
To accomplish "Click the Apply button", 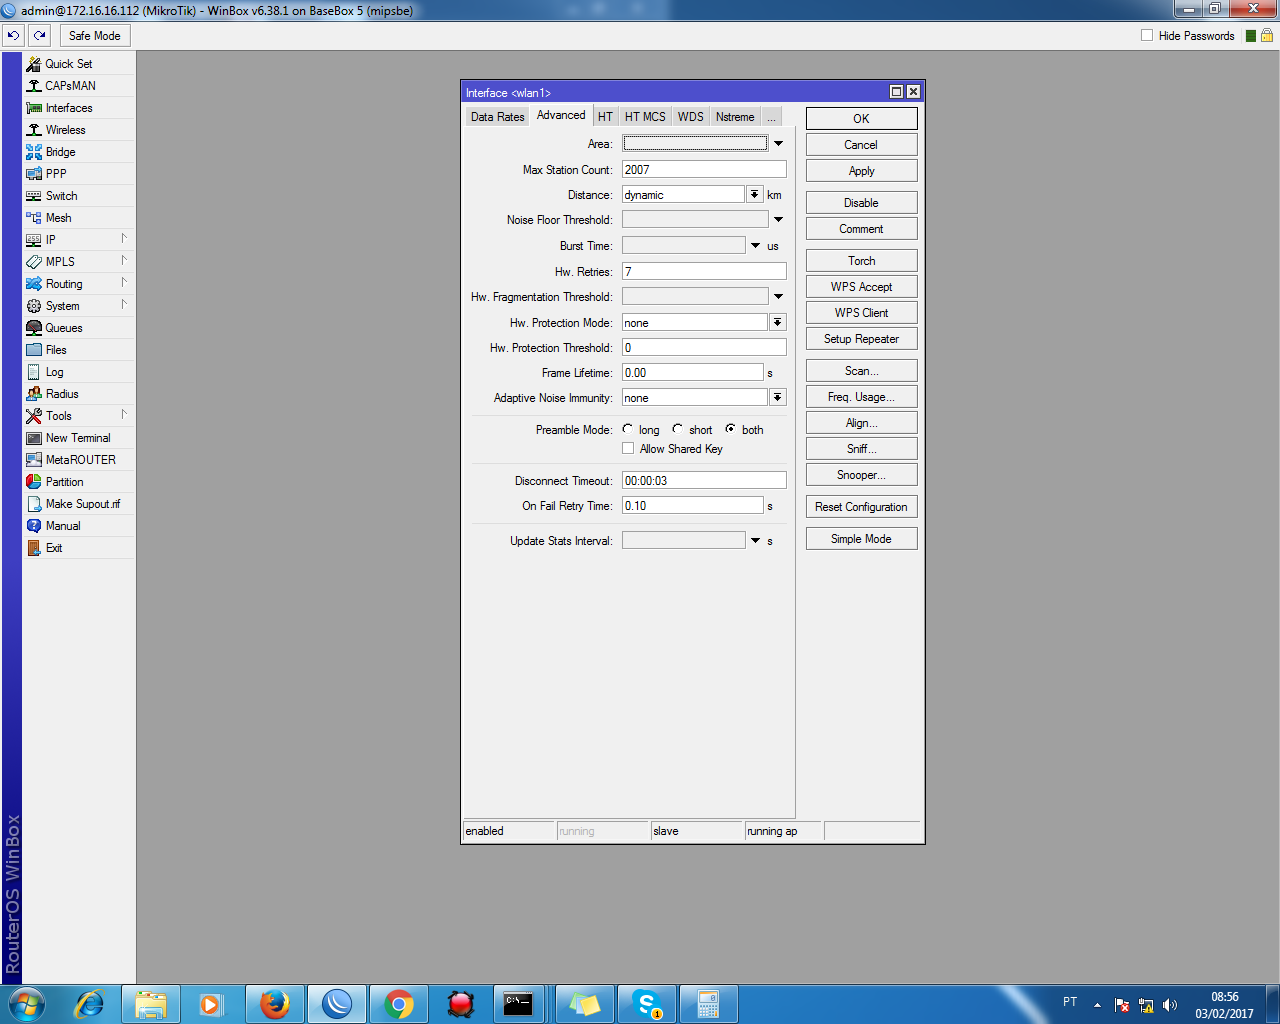I will (861, 171).
